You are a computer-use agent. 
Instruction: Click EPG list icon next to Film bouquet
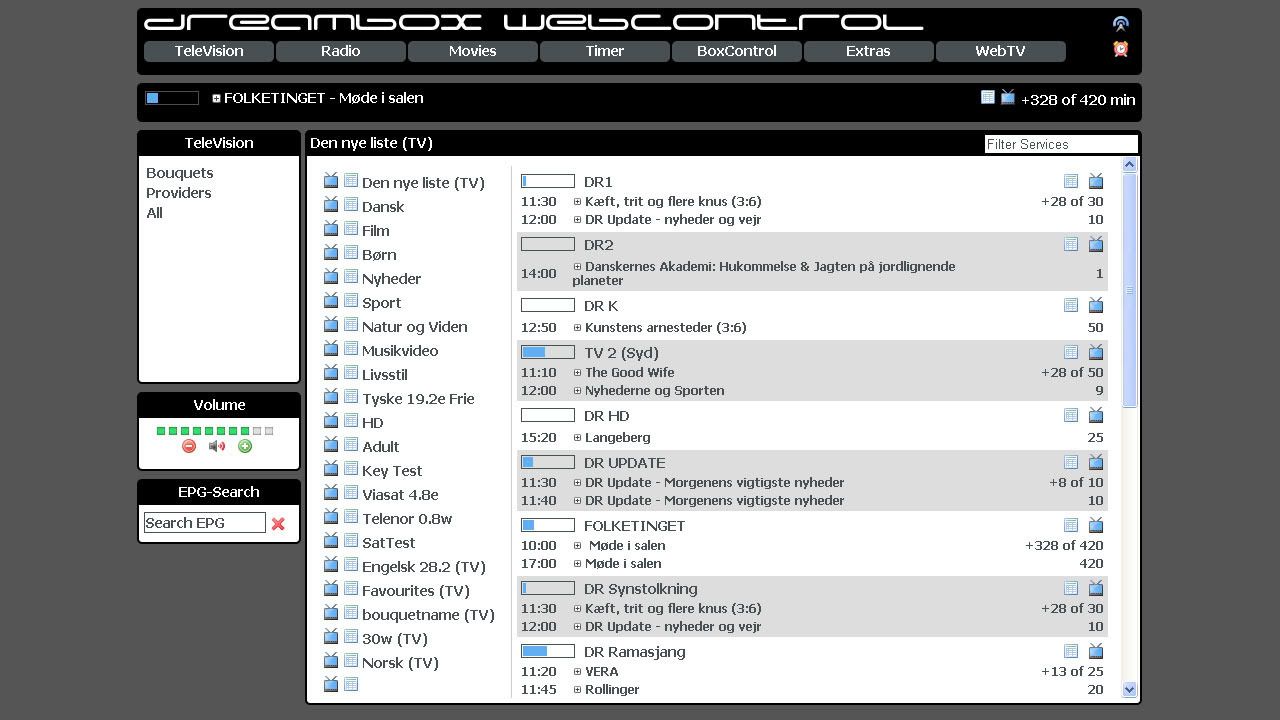click(x=351, y=229)
